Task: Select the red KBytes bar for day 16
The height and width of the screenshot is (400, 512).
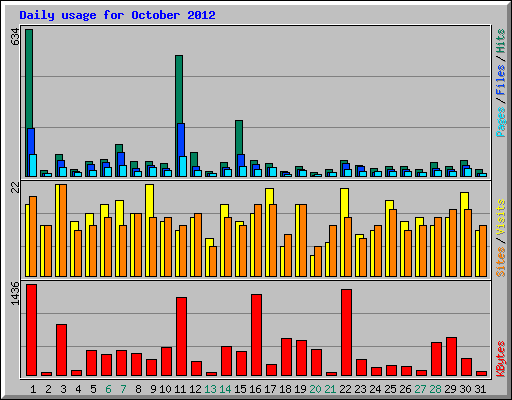Action: (257, 335)
